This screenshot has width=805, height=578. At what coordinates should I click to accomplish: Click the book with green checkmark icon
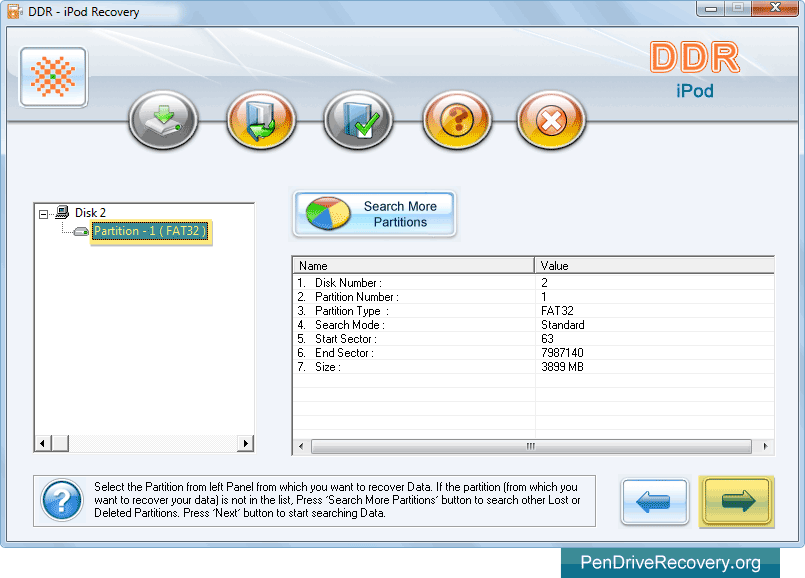pos(358,121)
